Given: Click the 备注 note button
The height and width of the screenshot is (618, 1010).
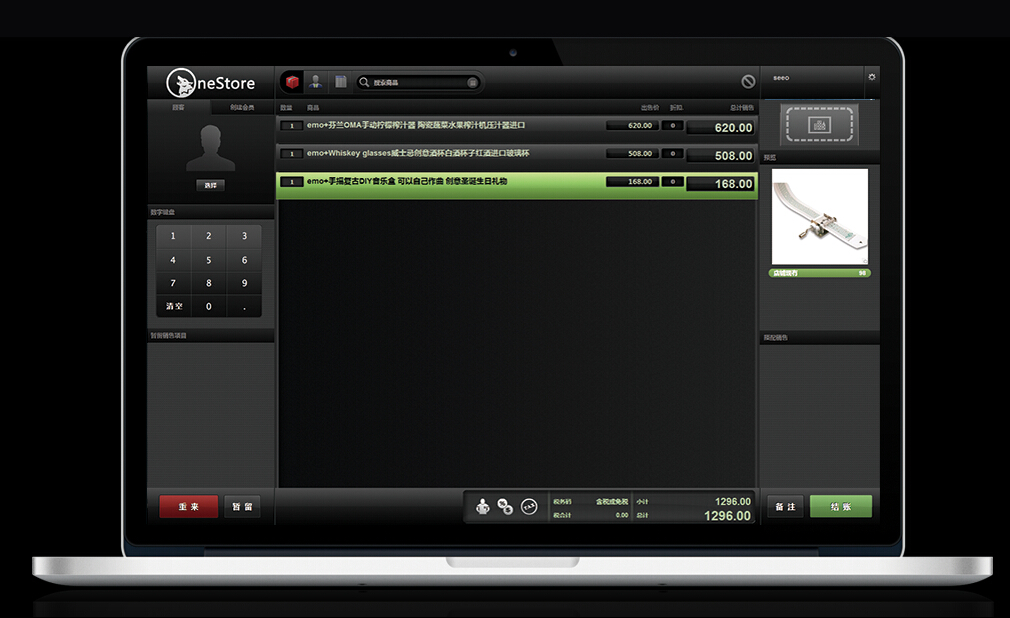Looking at the screenshot, I should click(x=785, y=507).
